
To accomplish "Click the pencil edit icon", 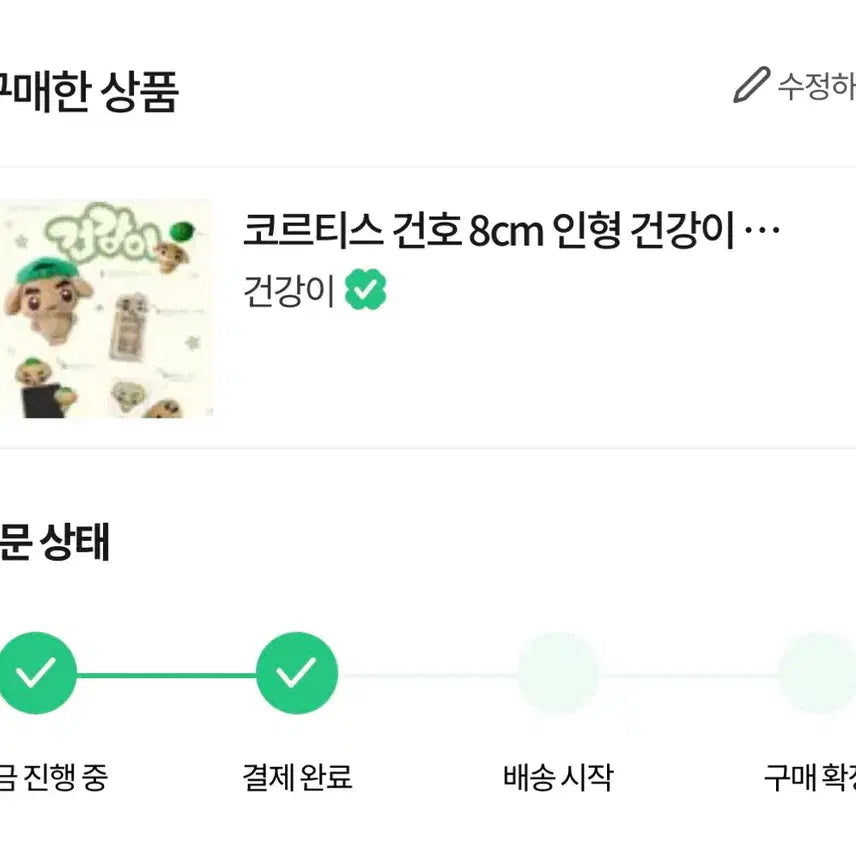I will pyautogui.click(x=751, y=85).
